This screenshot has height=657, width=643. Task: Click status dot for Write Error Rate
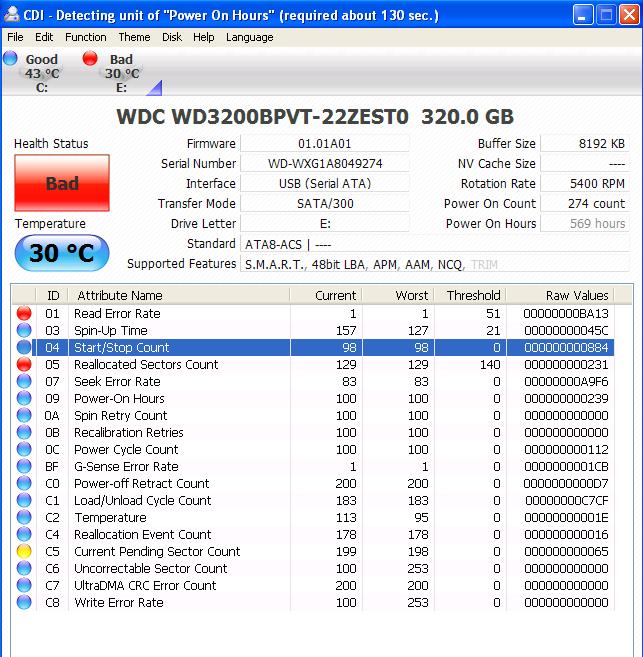tap(24, 602)
